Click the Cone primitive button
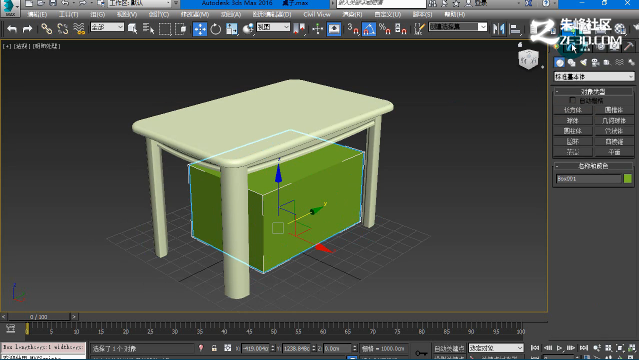Screen dimensions: 639x360 pos(614,110)
